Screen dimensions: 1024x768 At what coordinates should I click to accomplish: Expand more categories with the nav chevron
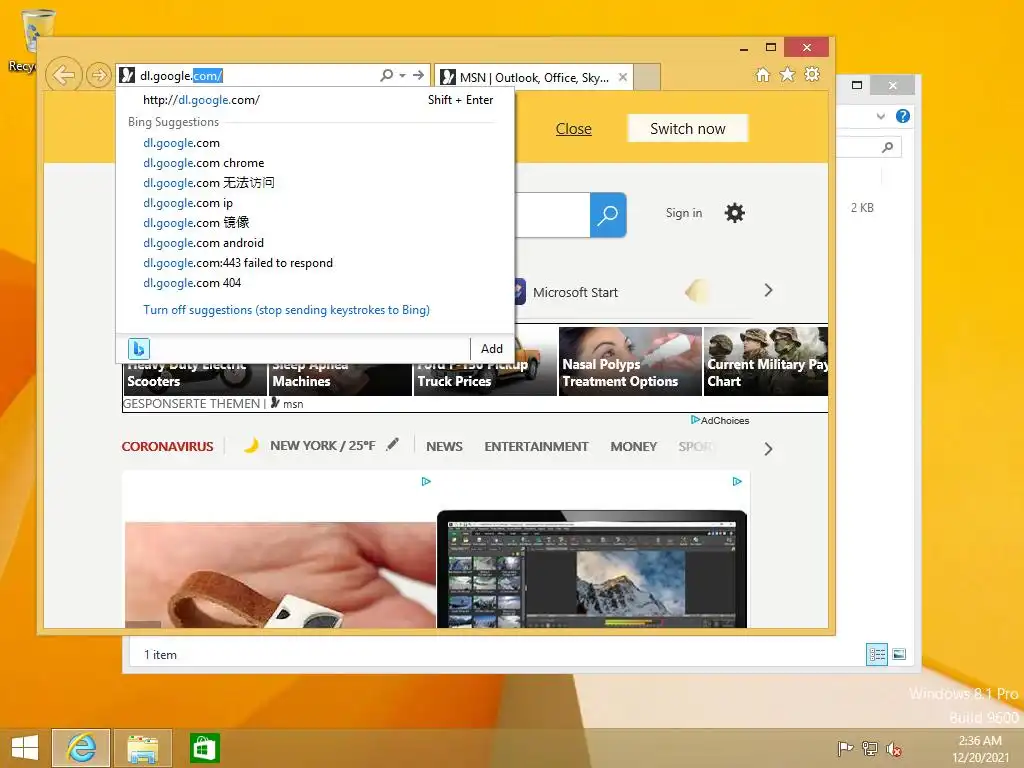[769, 449]
